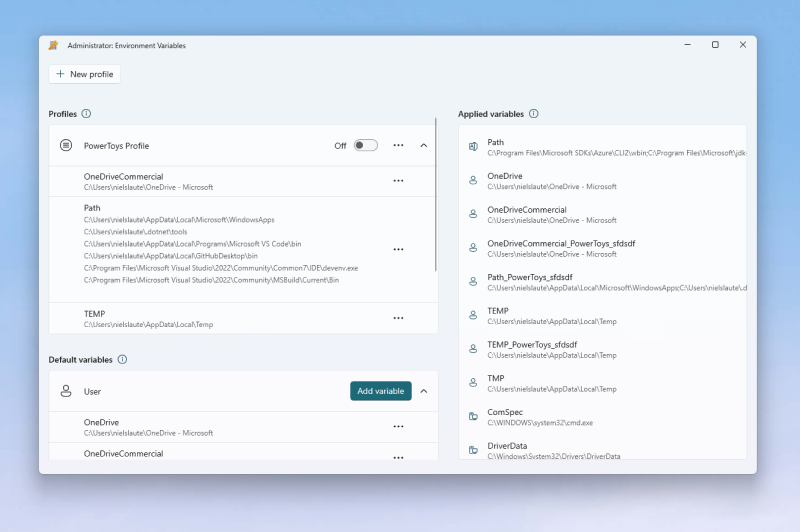
Task: Select the Path entry in Applied variables
Action: [600, 147]
